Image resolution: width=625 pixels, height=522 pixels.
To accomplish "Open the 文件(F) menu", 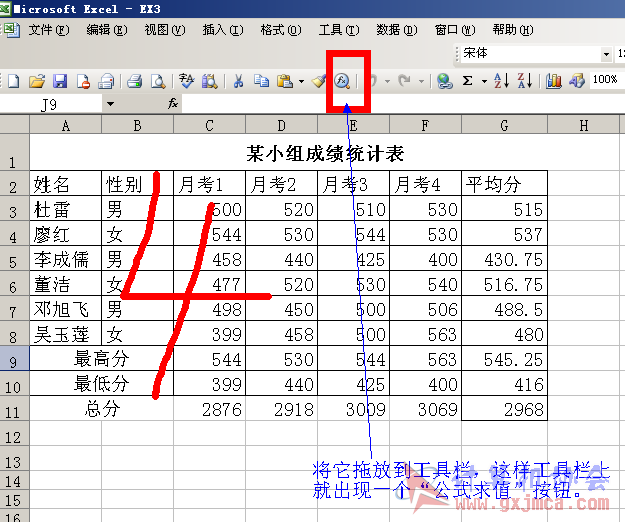I will pyautogui.click(x=49, y=30).
